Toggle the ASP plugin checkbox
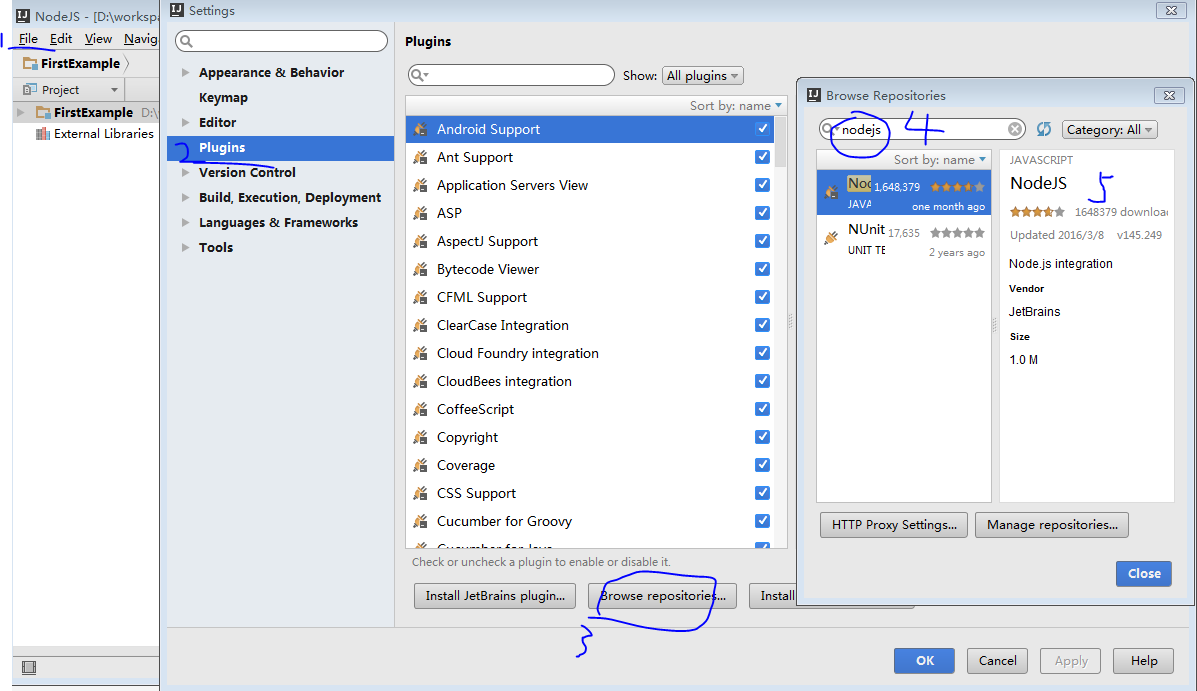The width and height of the screenshot is (1197, 691). click(x=762, y=212)
